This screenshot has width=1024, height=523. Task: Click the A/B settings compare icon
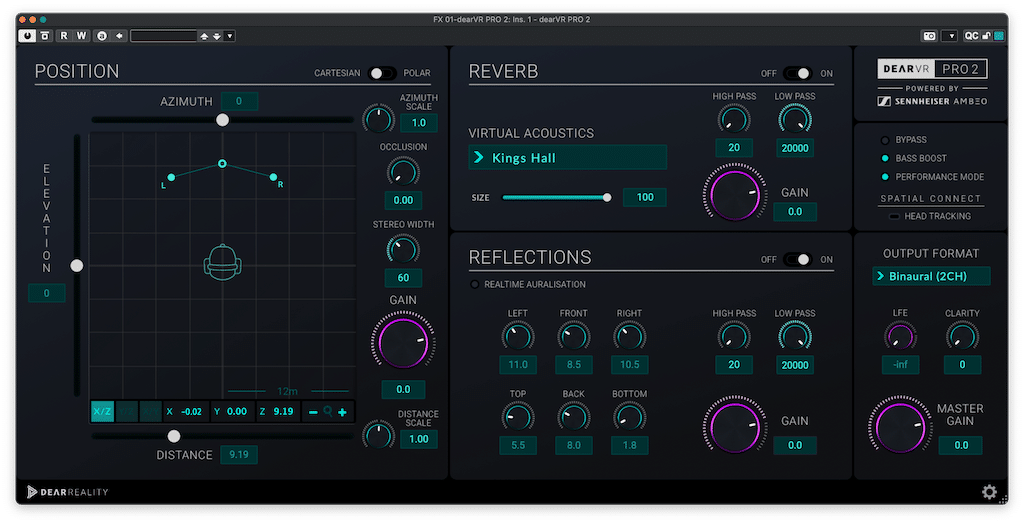[x=102, y=36]
